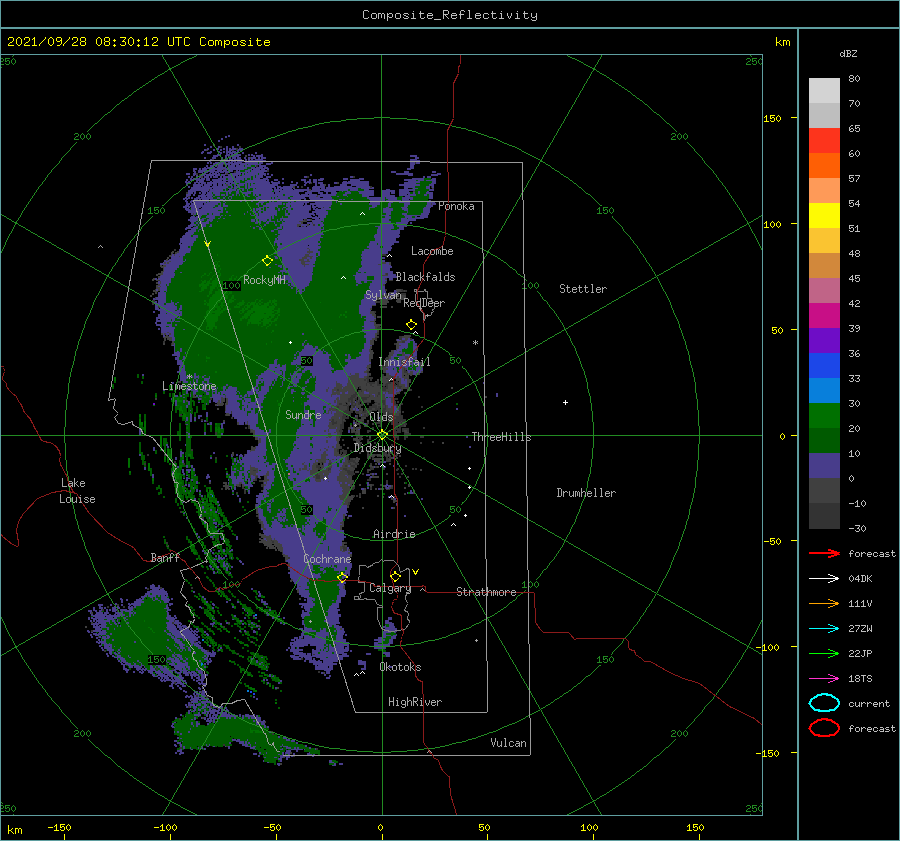Click the Okotoks label
The image size is (900, 841).
tap(400, 667)
